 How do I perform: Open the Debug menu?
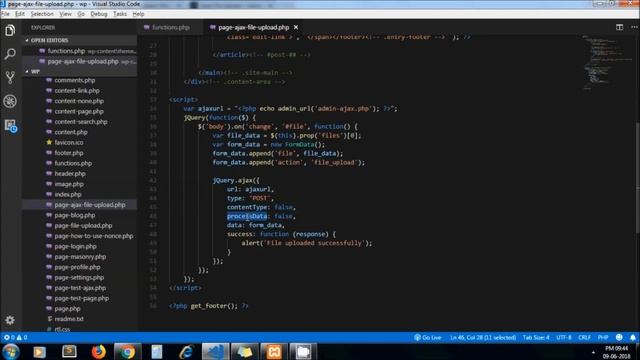(x=99, y=14)
